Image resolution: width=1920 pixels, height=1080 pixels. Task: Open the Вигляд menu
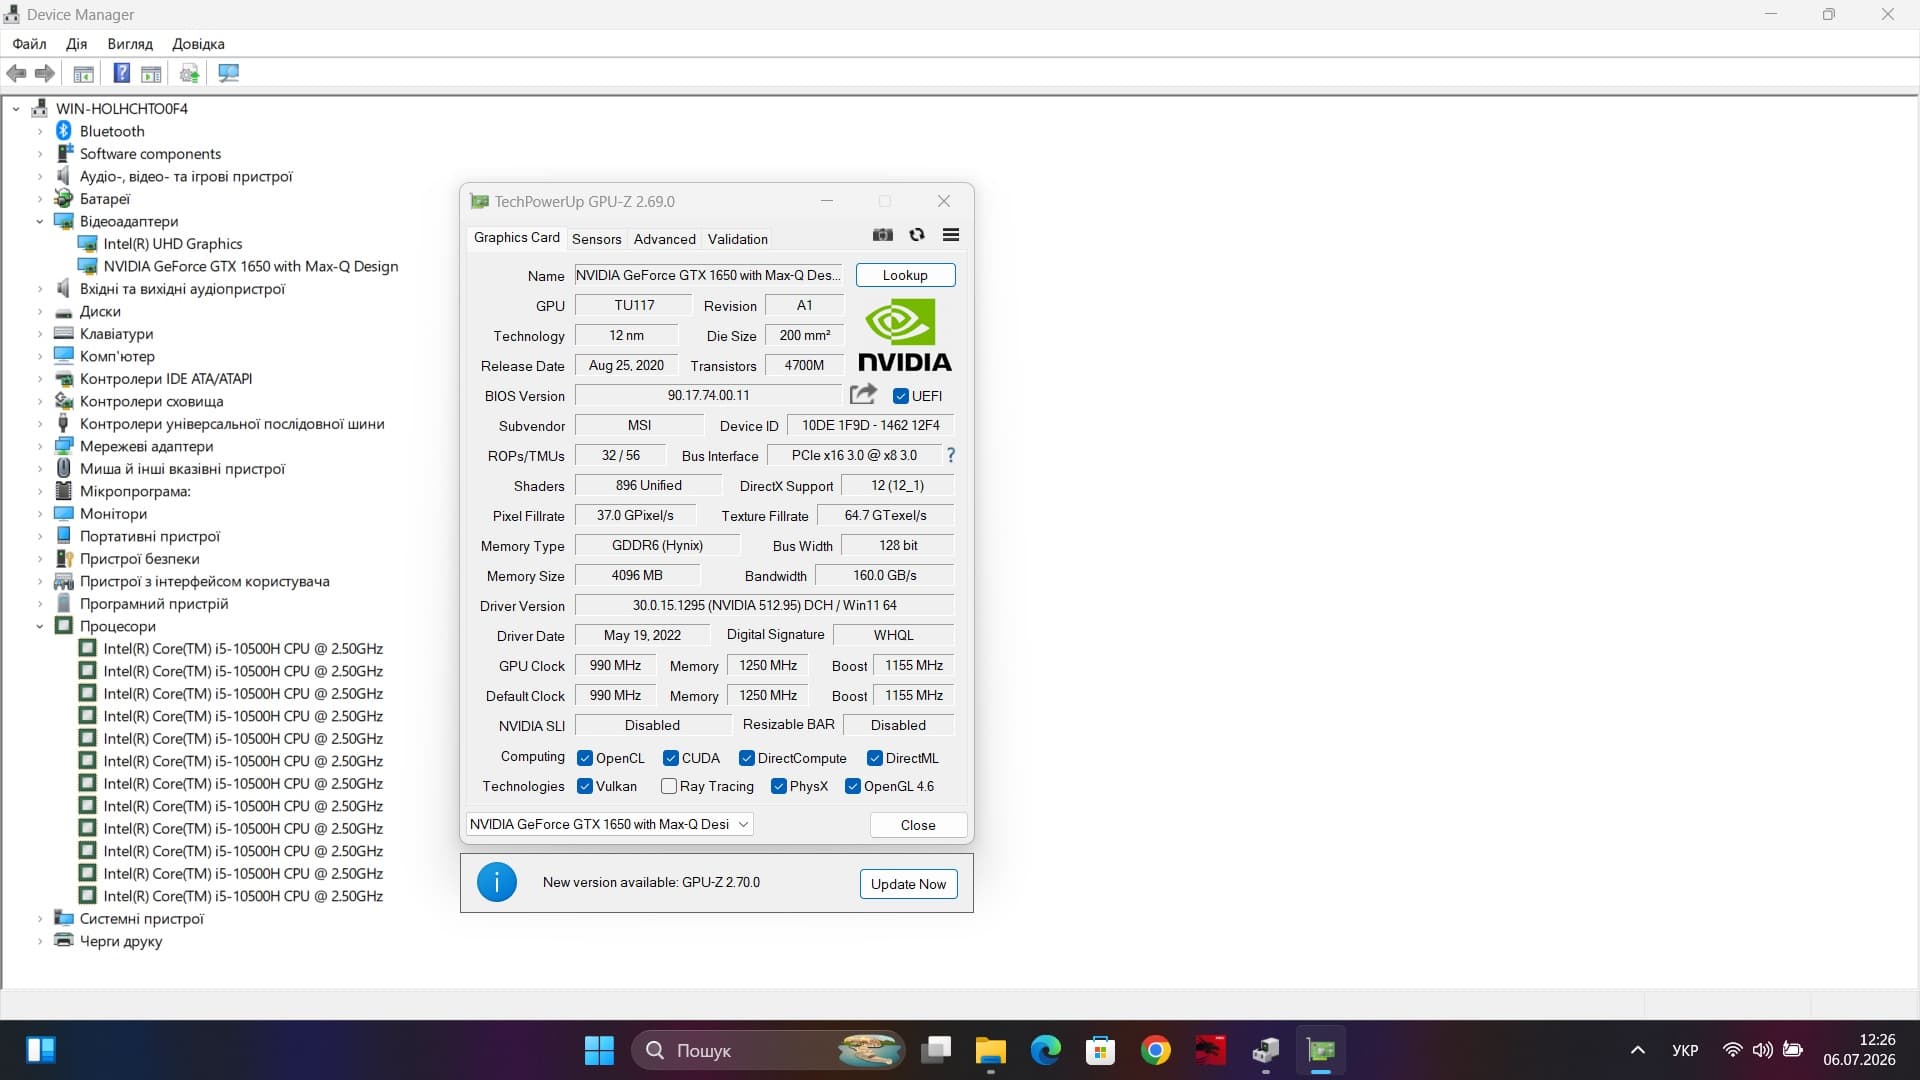tap(130, 44)
